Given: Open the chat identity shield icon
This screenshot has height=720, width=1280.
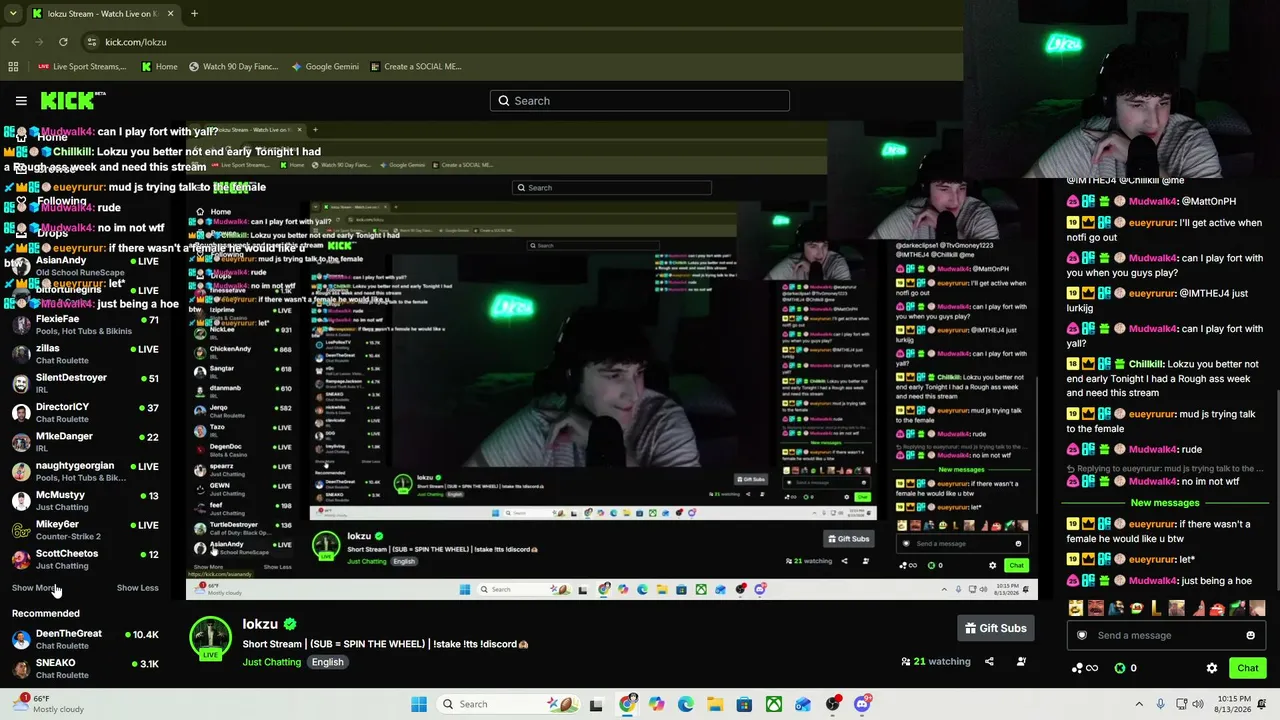Looking at the screenshot, I should pyautogui.click(x=1081, y=635).
